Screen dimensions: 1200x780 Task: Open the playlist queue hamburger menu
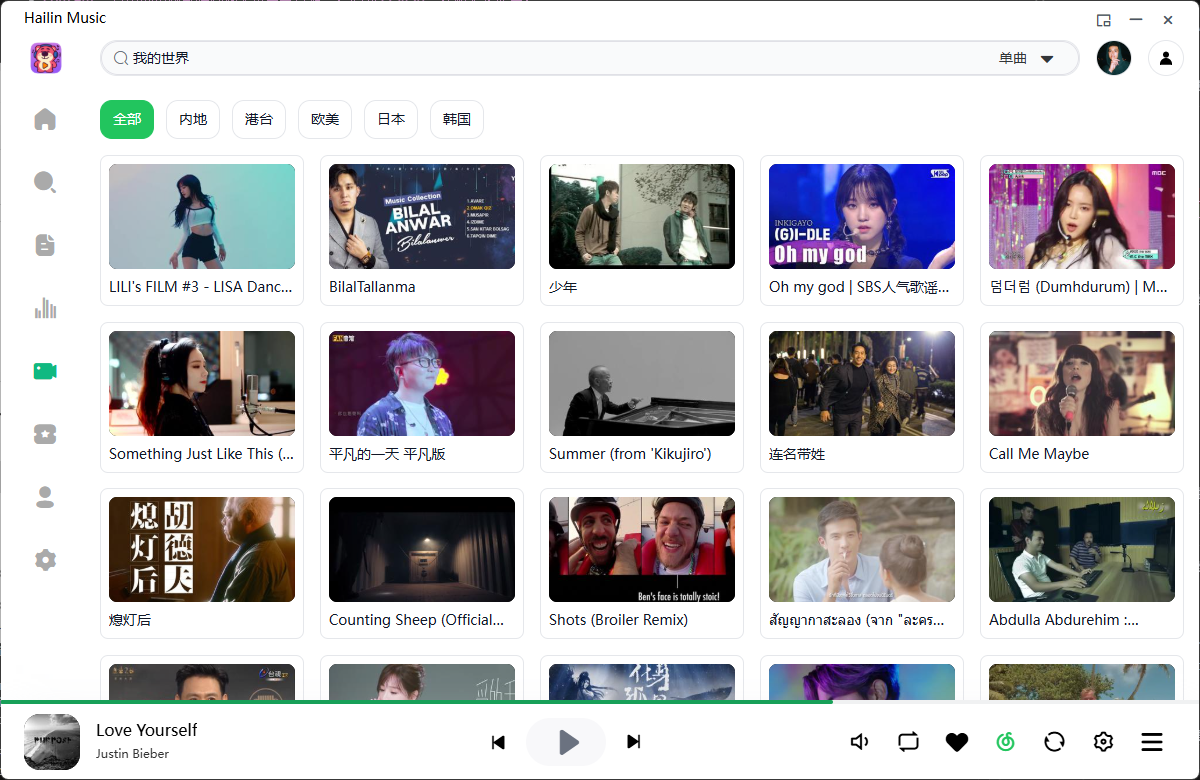tap(1152, 742)
